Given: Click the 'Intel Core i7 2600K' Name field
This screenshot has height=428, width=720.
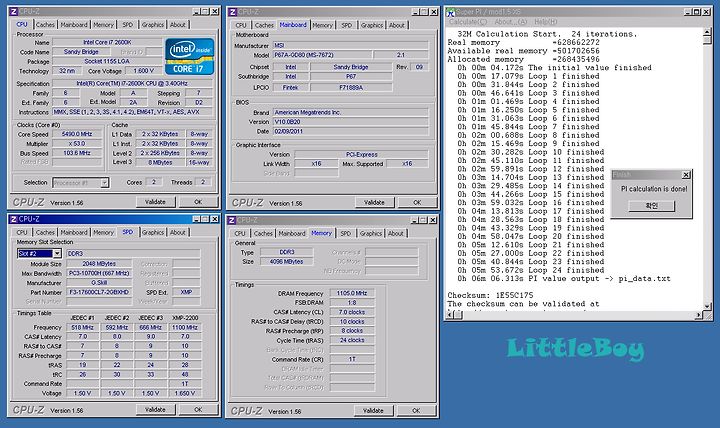Looking at the screenshot, I should [x=107, y=42].
